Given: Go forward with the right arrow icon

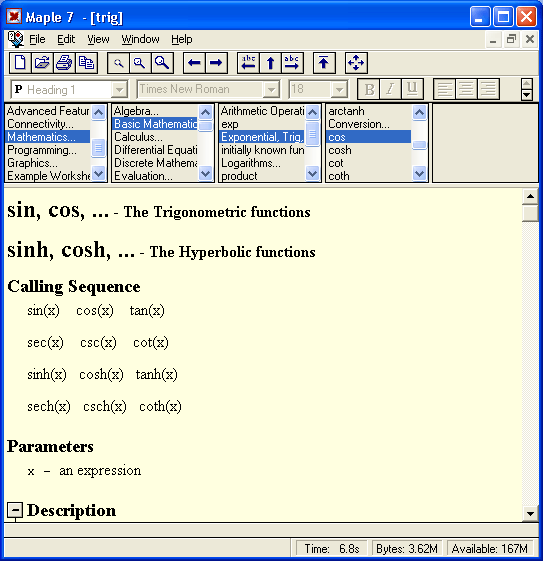Looking at the screenshot, I should click(216, 63).
